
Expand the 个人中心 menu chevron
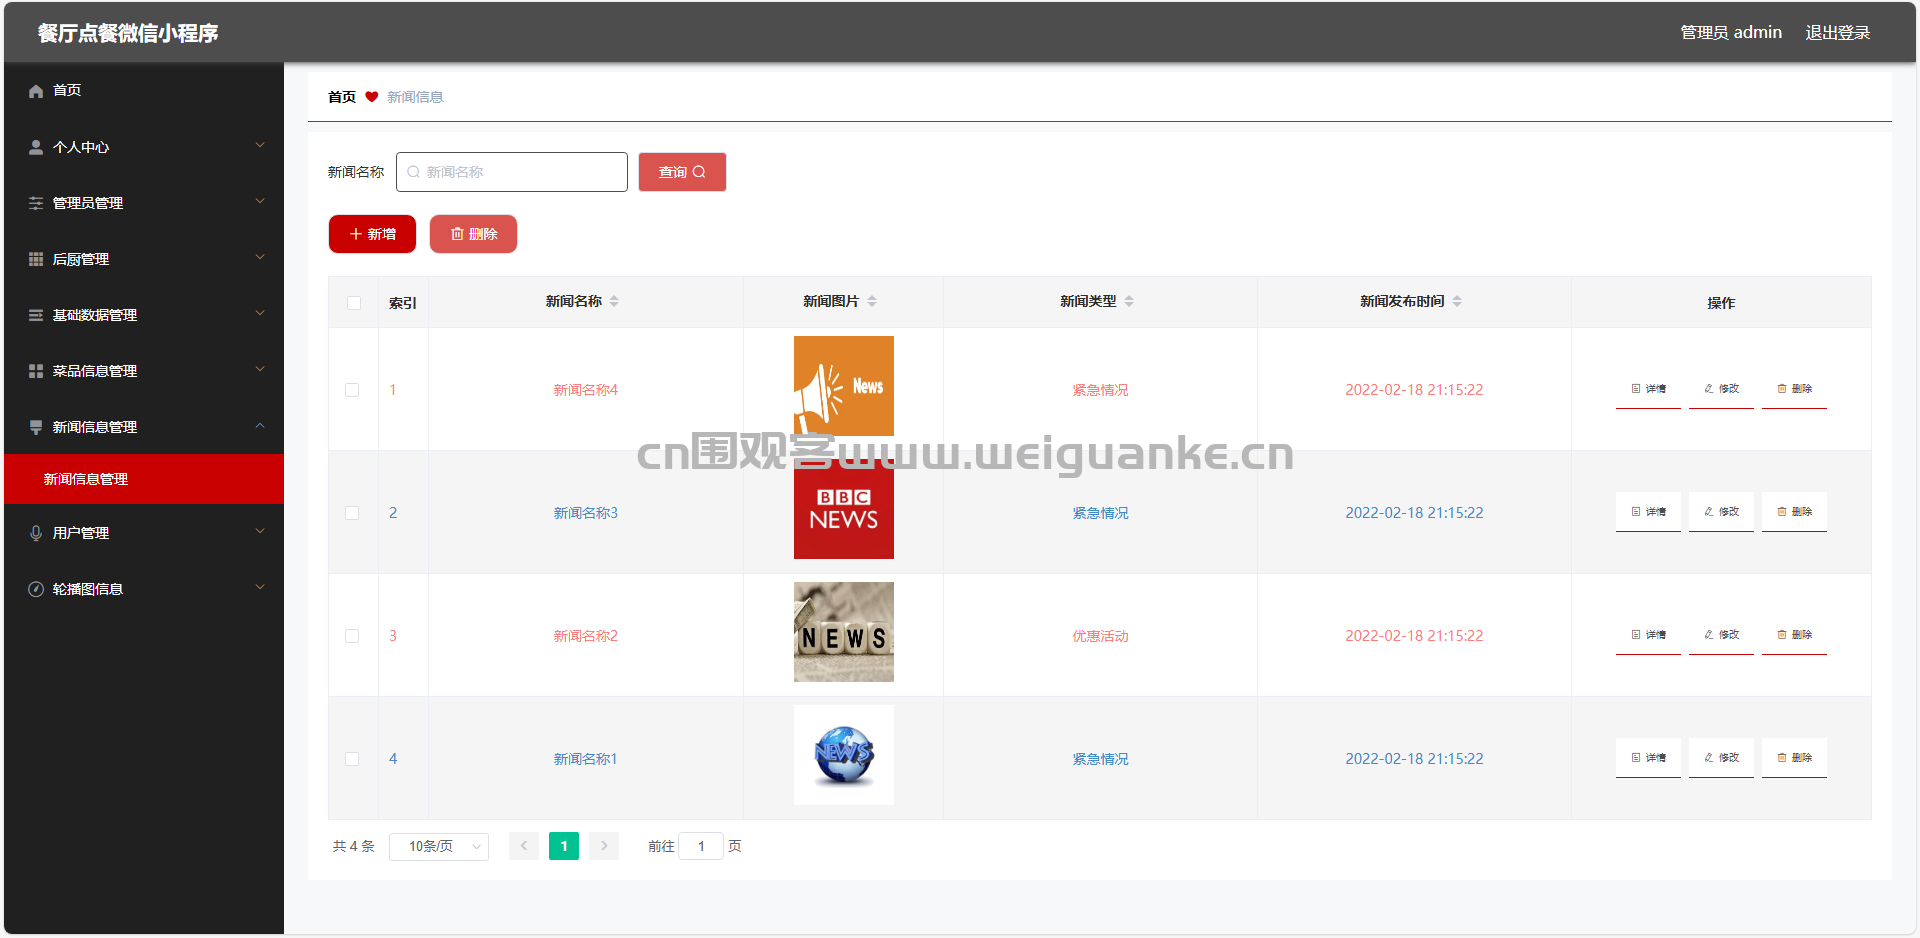pyautogui.click(x=260, y=145)
